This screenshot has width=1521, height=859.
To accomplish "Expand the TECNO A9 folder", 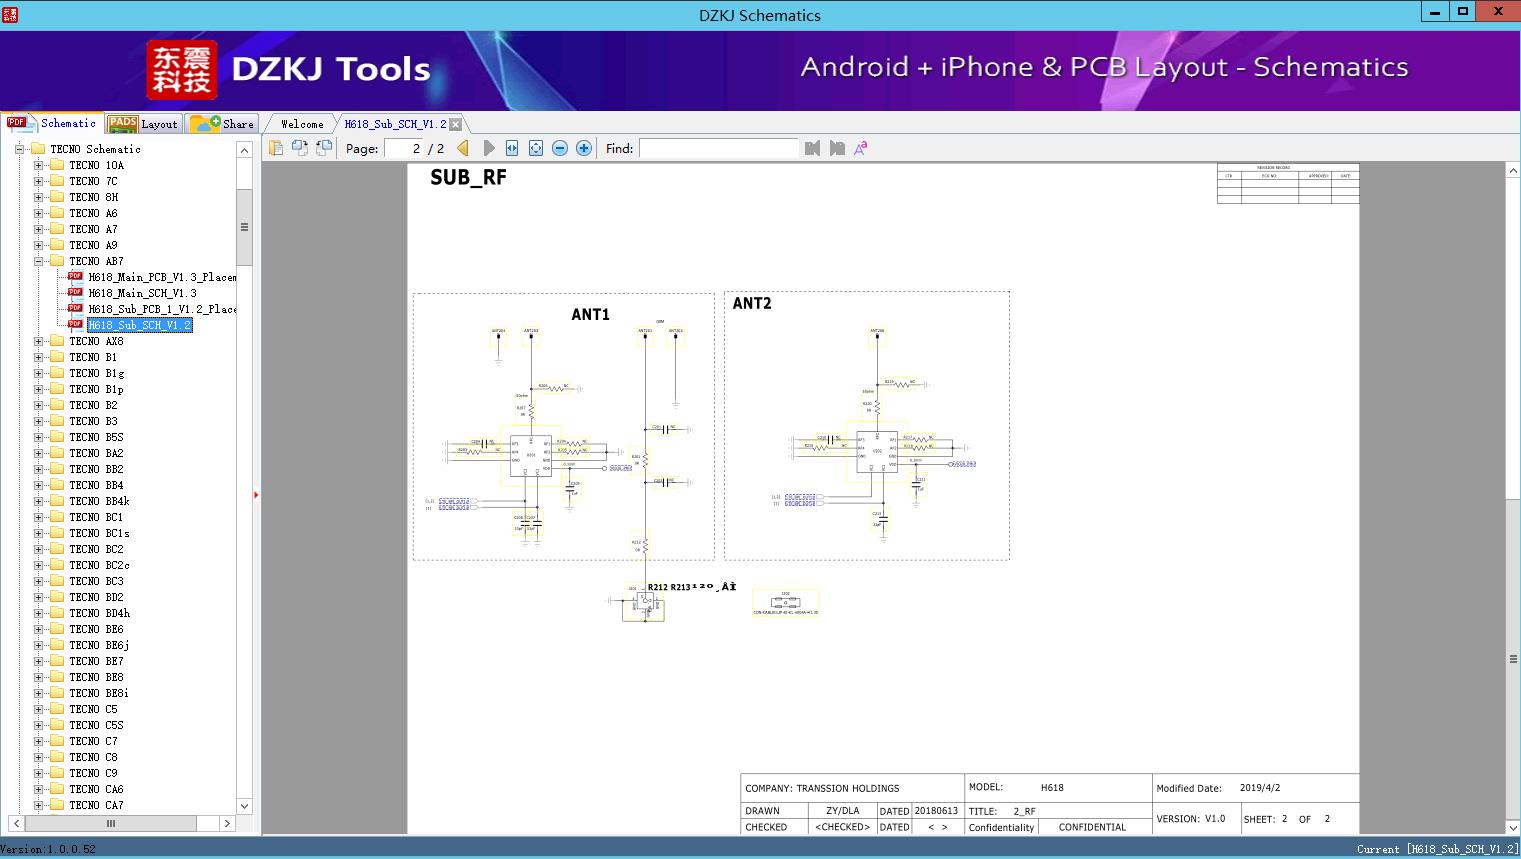I will 38,245.
